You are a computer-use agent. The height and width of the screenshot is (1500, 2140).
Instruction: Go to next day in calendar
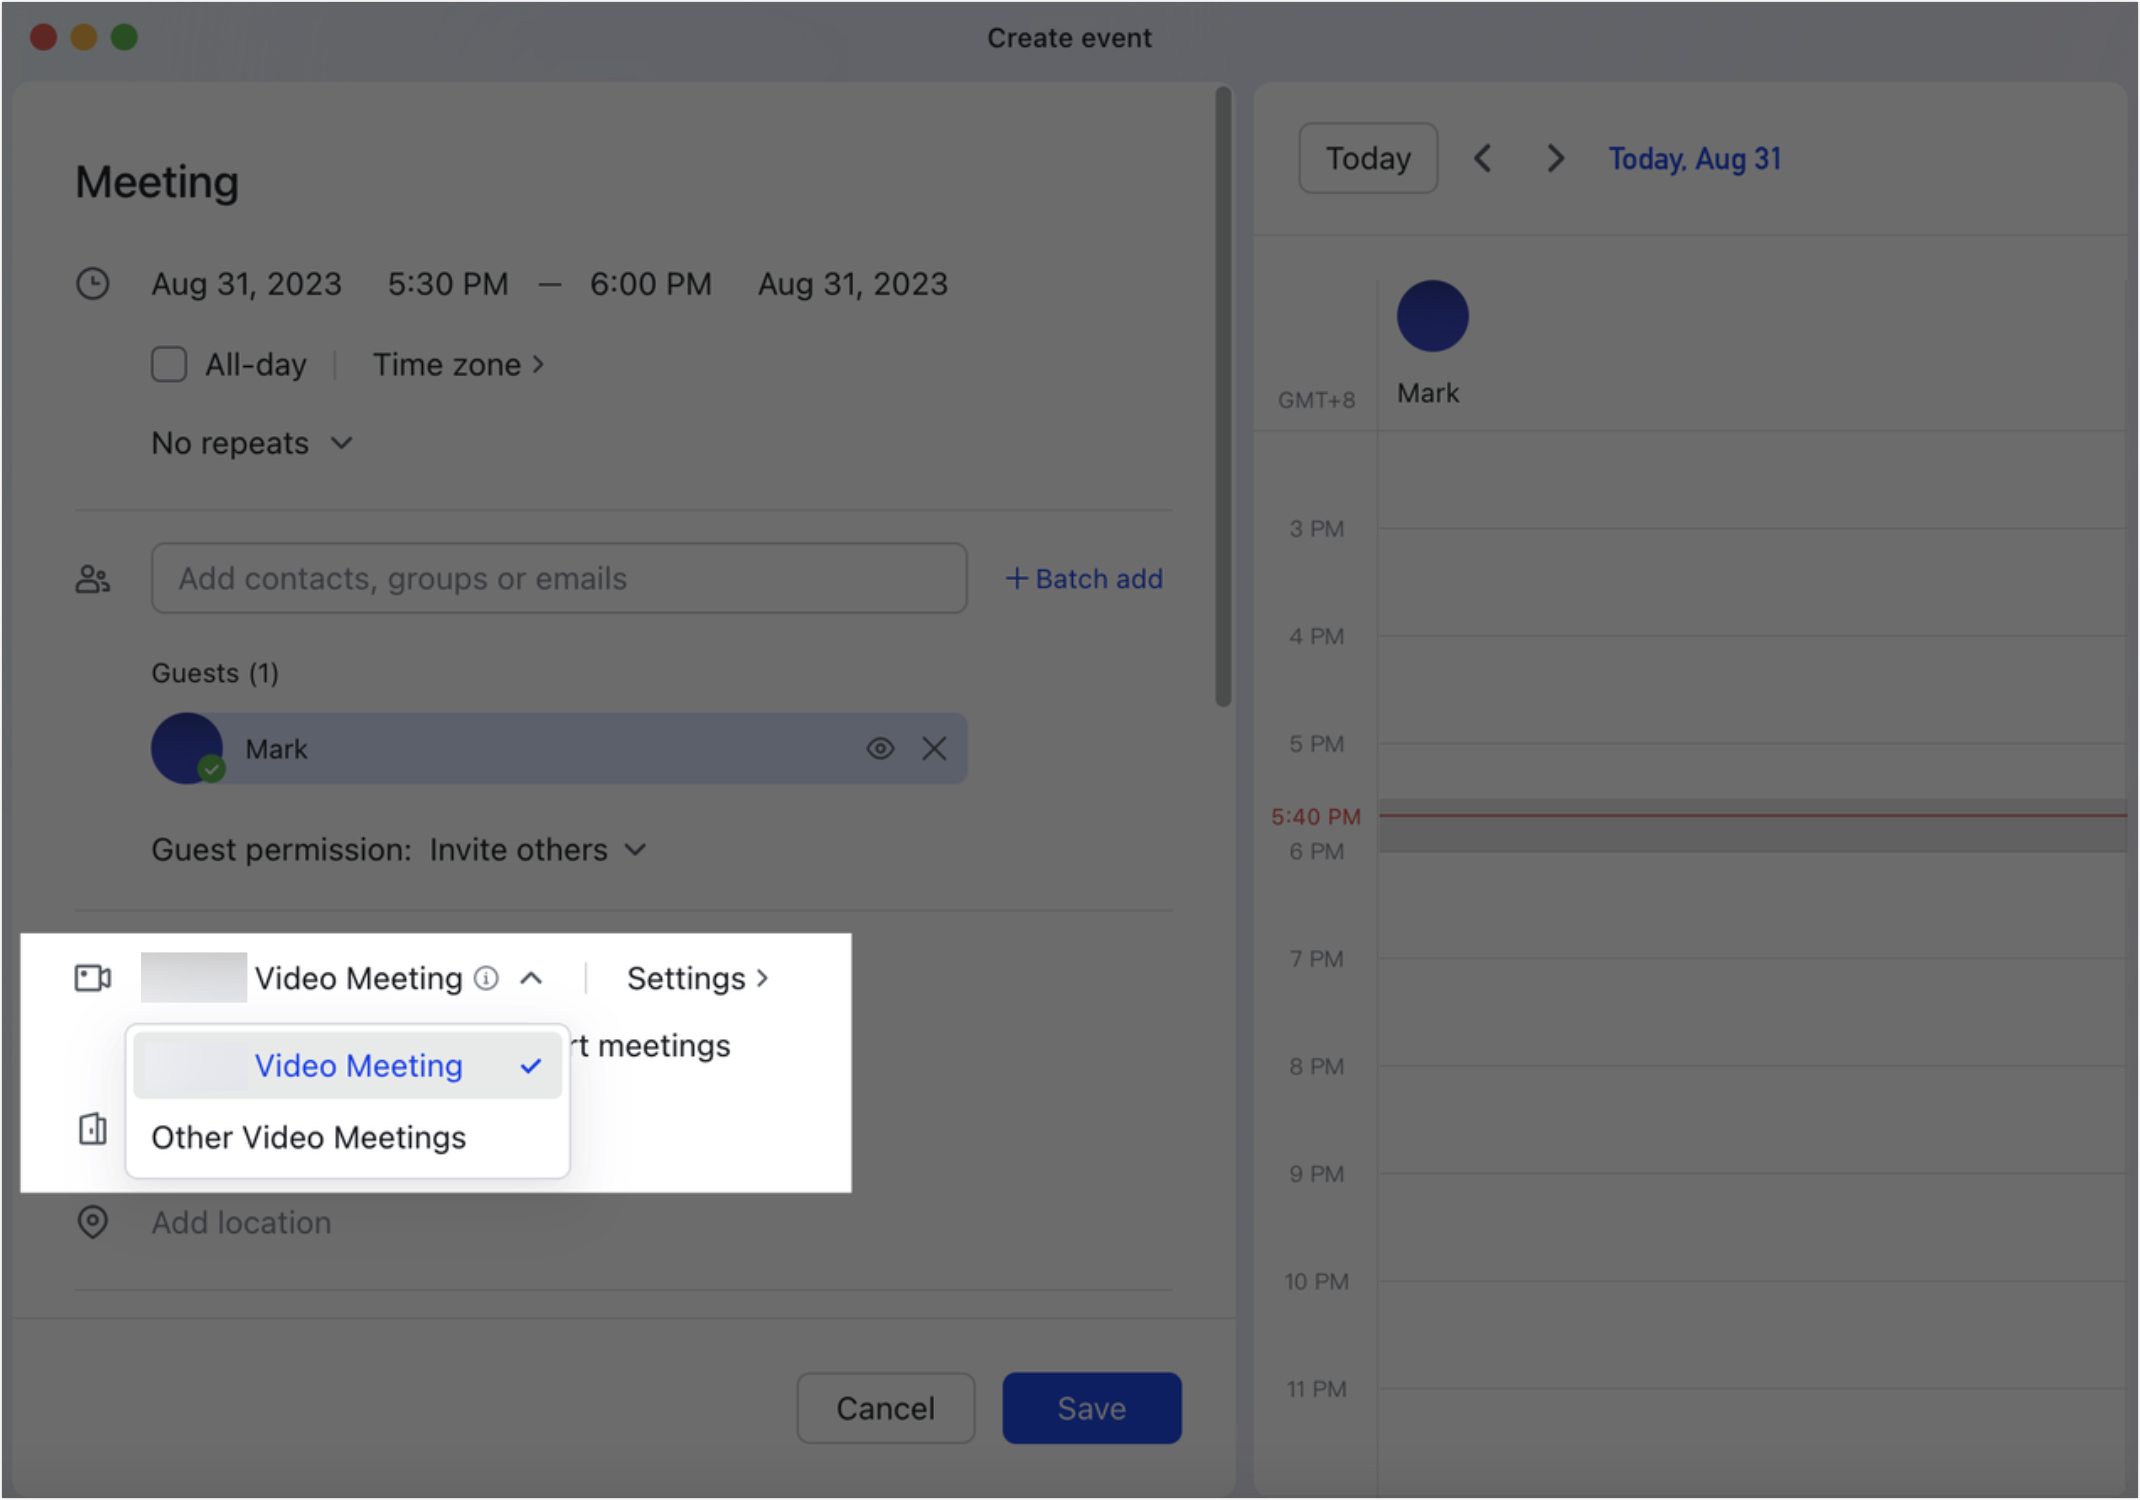(1555, 158)
